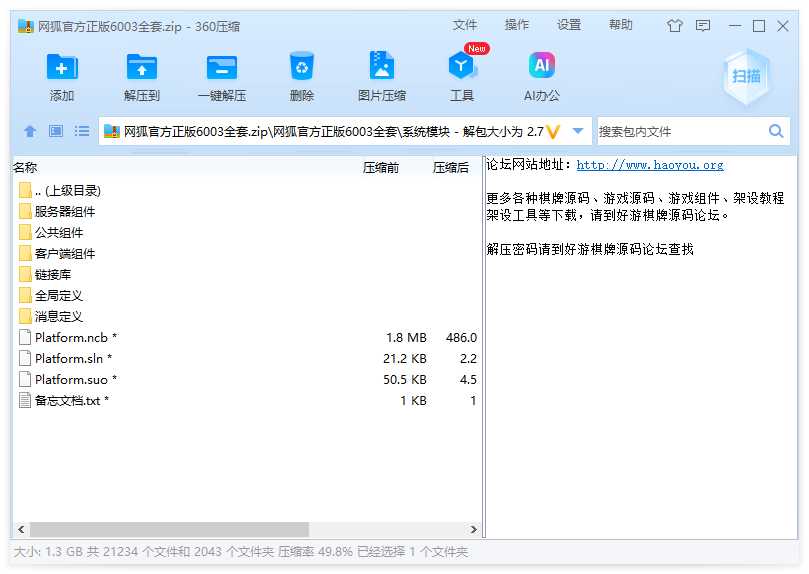809x574 pixels.
Task: Click the feedback message icon in title bar
Action: click(x=703, y=26)
